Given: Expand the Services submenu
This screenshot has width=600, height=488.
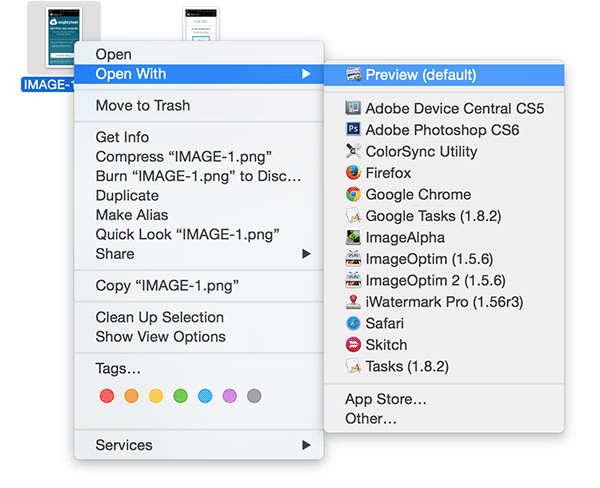Looking at the screenshot, I should click(305, 445).
